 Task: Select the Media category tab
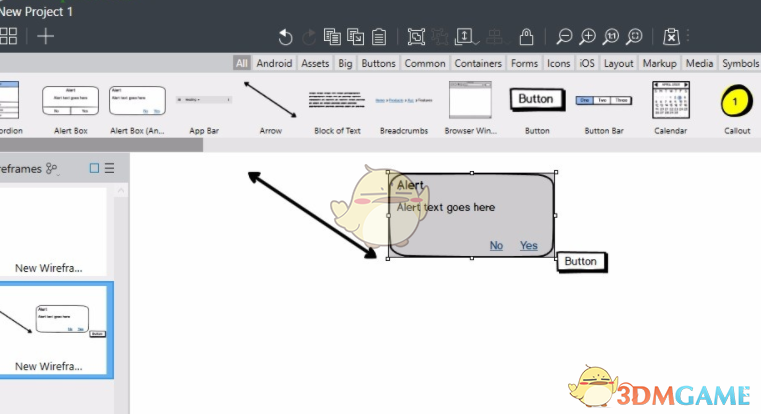click(x=699, y=63)
